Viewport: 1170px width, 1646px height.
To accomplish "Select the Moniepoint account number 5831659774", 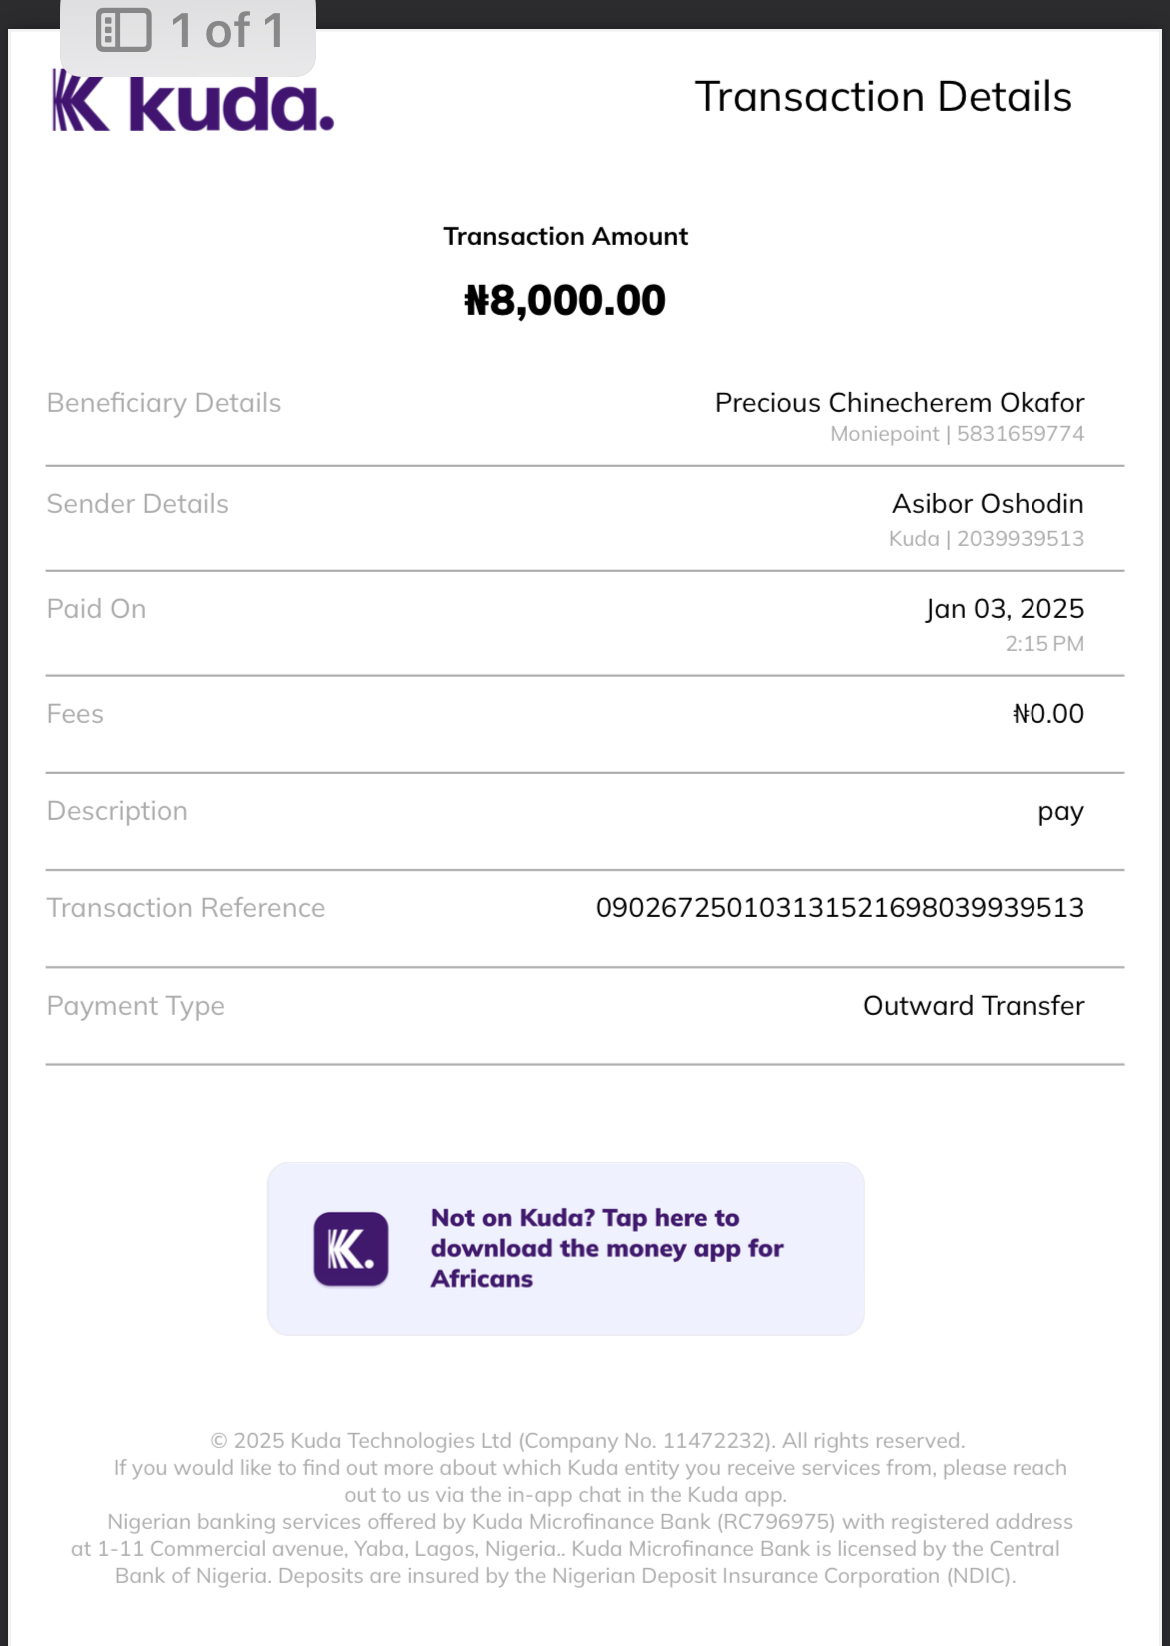I will point(1020,434).
